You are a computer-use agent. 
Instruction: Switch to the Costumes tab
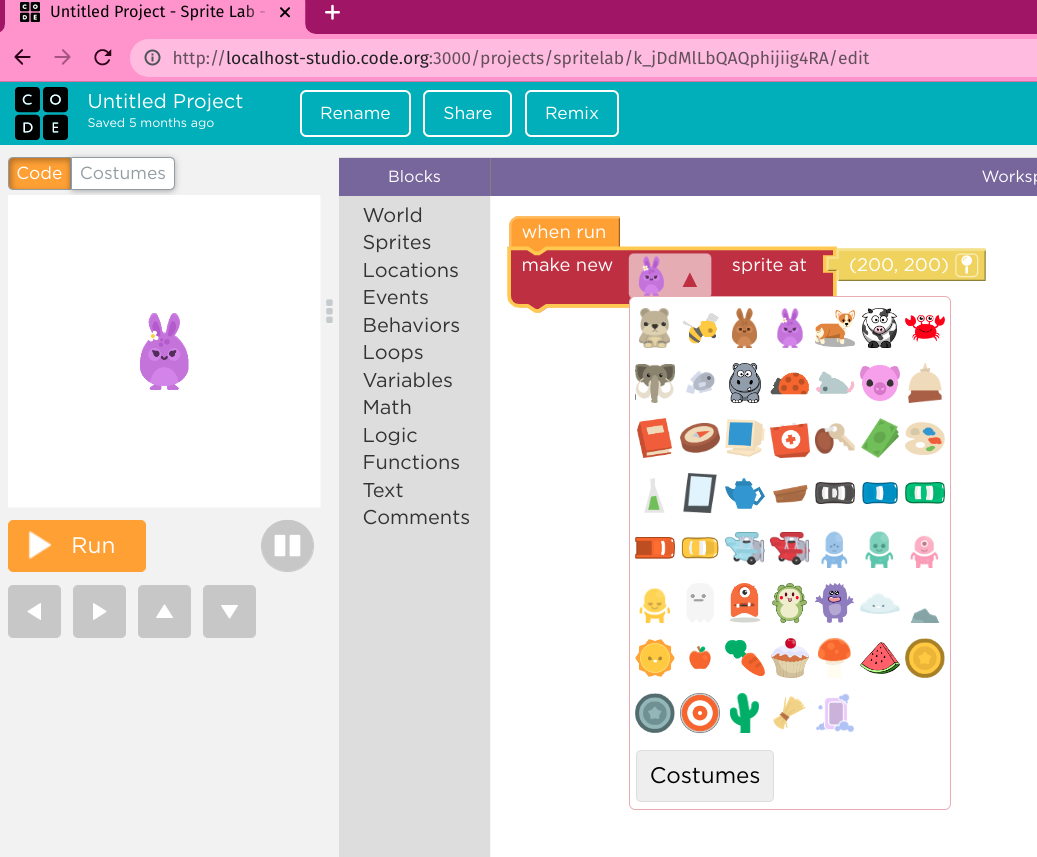122,173
